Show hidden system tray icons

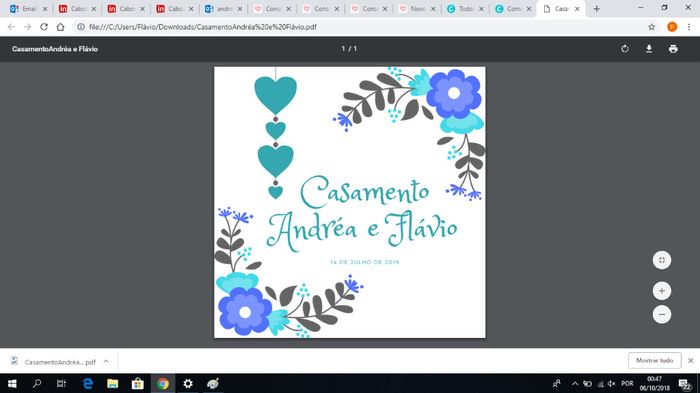click(575, 384)
